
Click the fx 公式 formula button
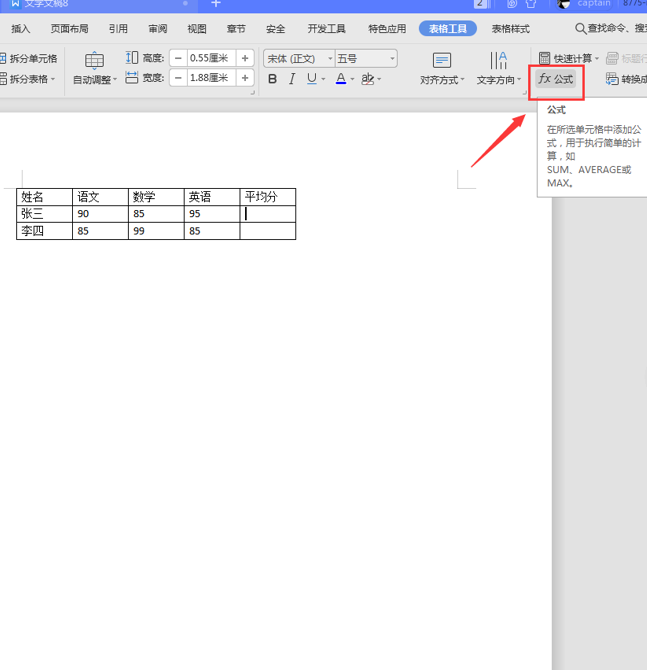556,79
